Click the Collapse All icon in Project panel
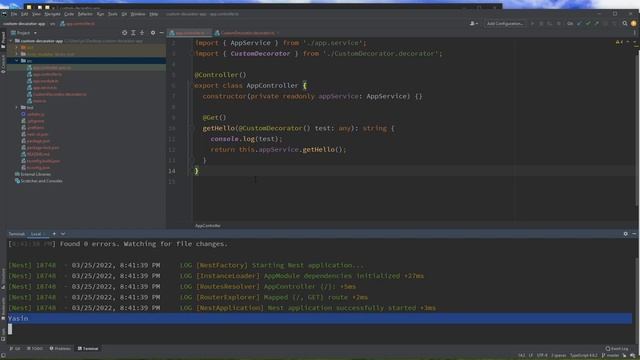 coord(142,33)
